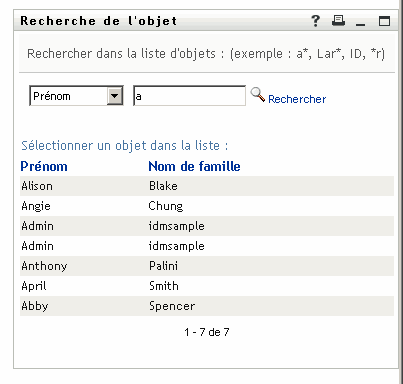Click the Blake last name entry
Viewport: 403px width, 384px height.
pyautogui.click(x=163, y=186)
